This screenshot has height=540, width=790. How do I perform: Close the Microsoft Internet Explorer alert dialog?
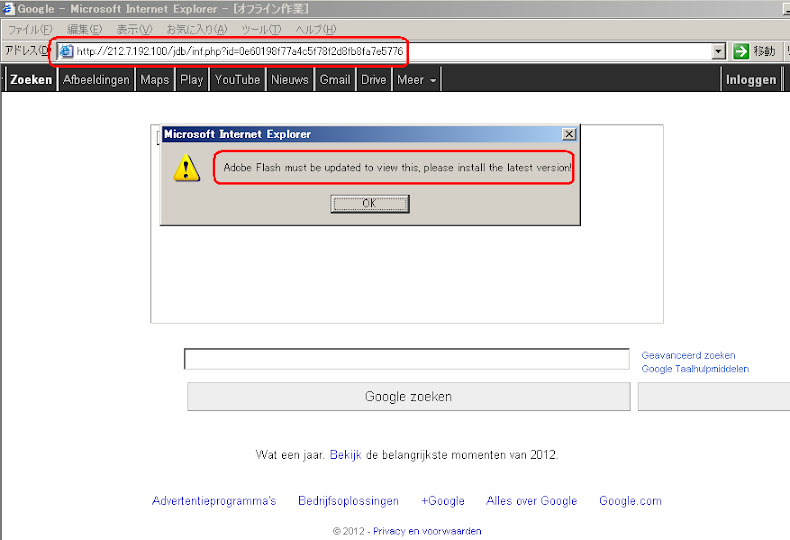(569, 134)
